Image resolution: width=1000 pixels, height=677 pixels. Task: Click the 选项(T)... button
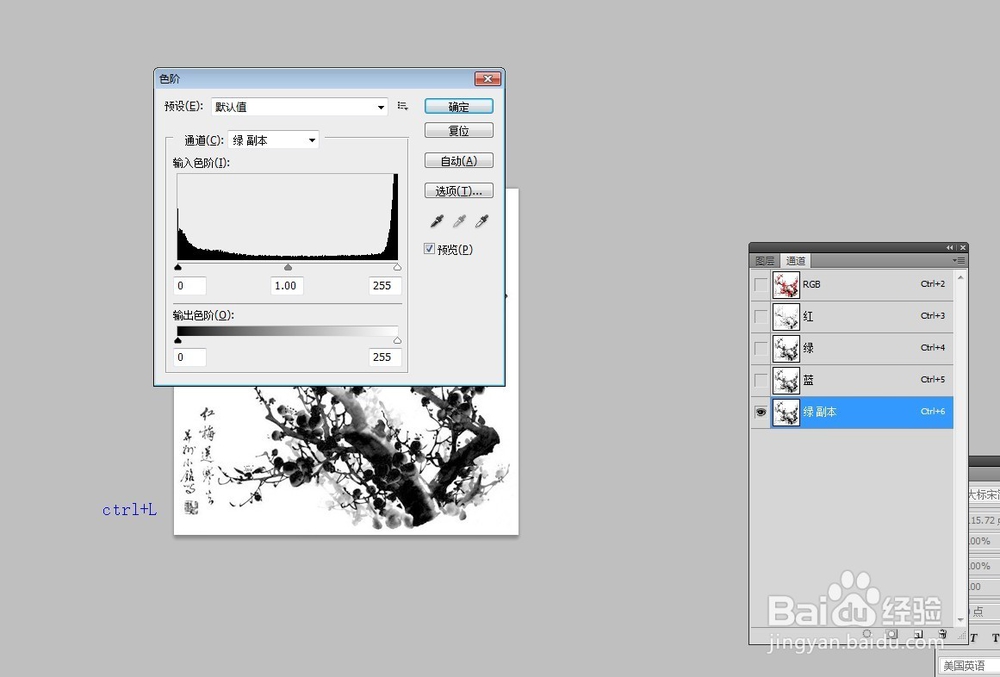coord(459,191)
